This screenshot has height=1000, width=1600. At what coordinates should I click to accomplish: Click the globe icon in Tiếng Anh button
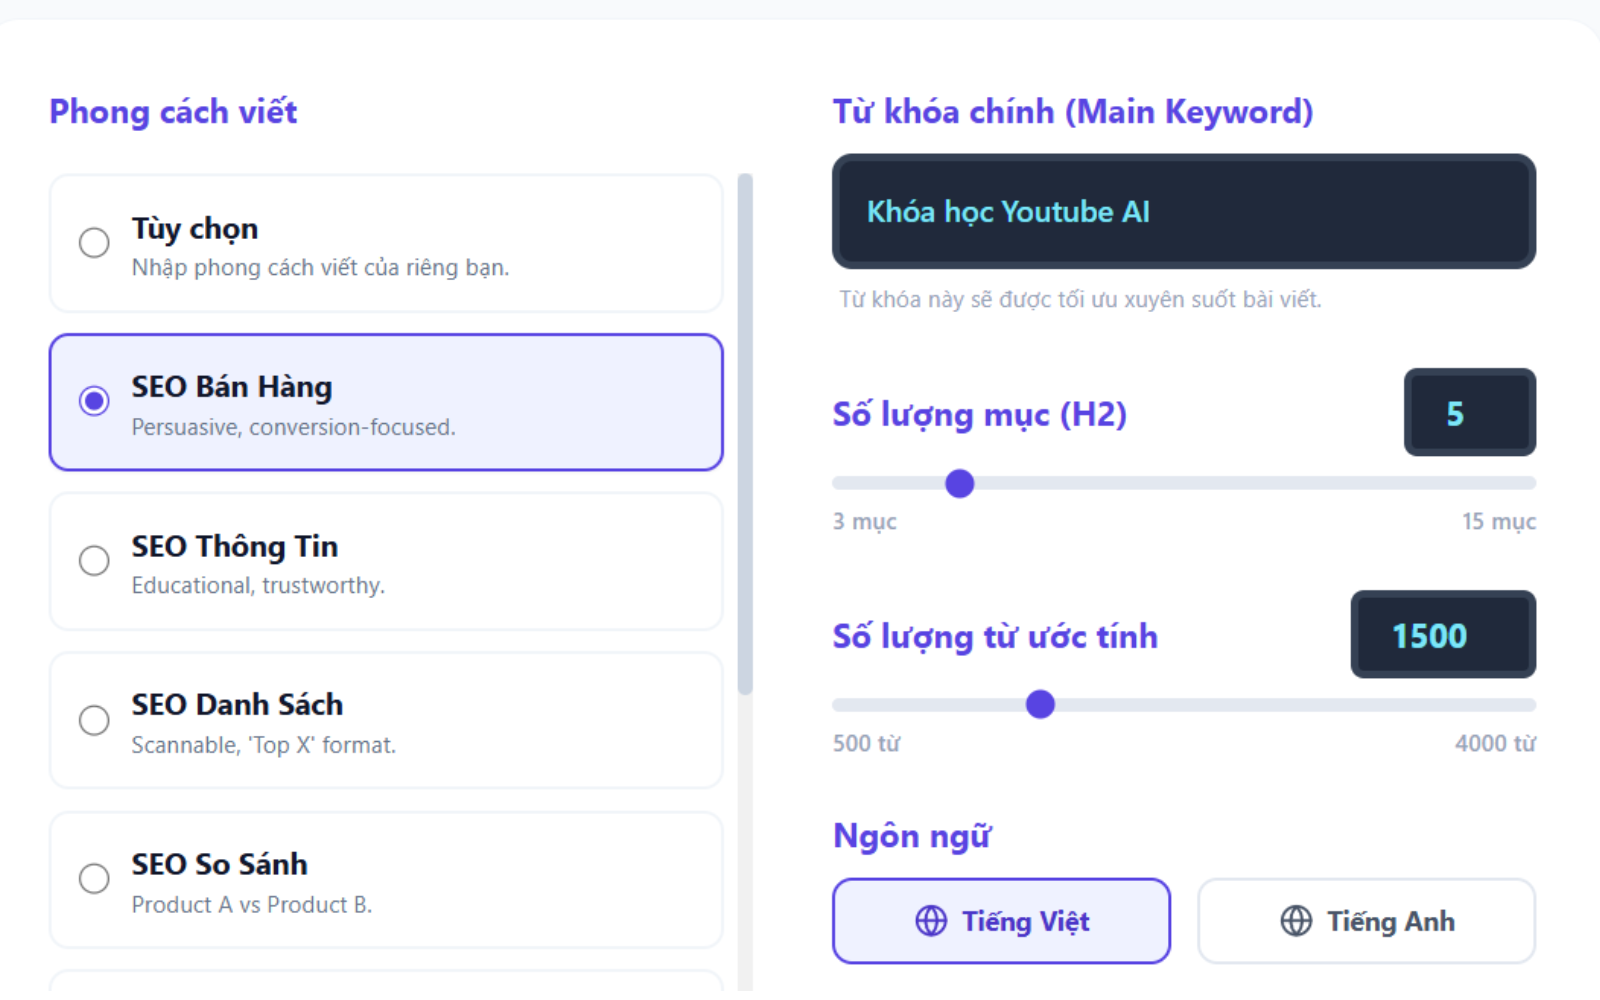tap(1296, 921)
